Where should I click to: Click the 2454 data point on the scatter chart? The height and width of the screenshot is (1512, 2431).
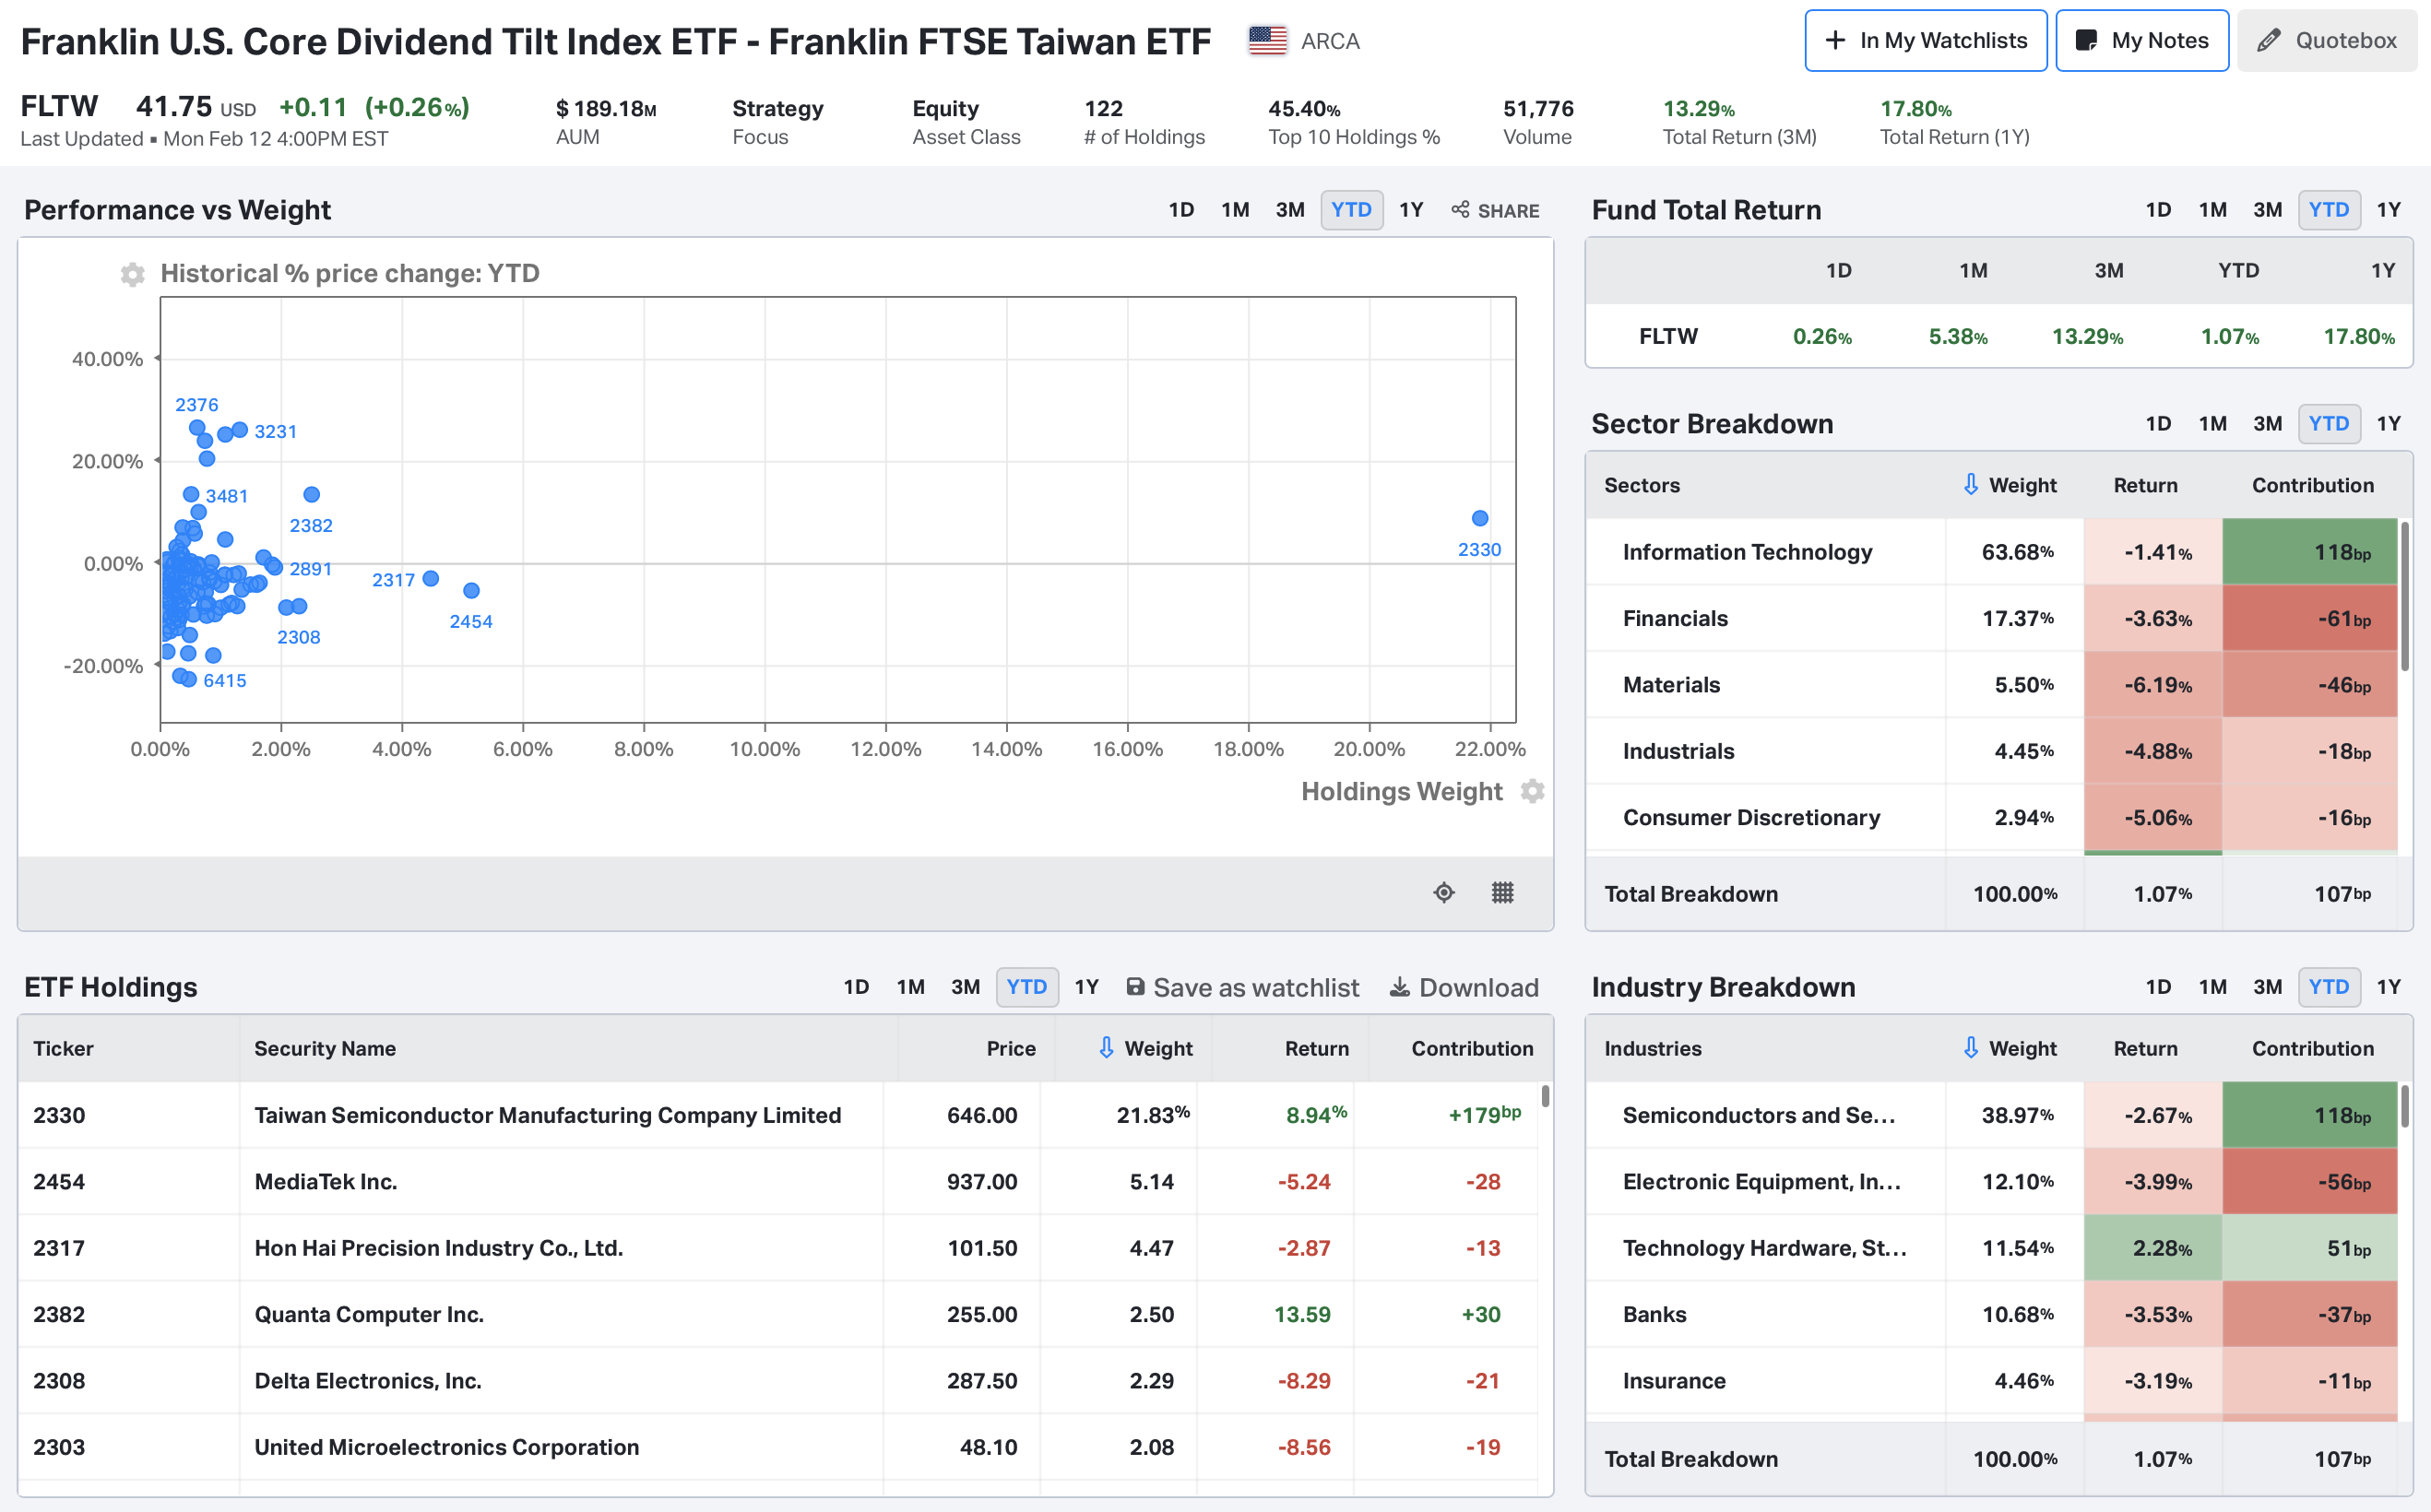[472, 591]
